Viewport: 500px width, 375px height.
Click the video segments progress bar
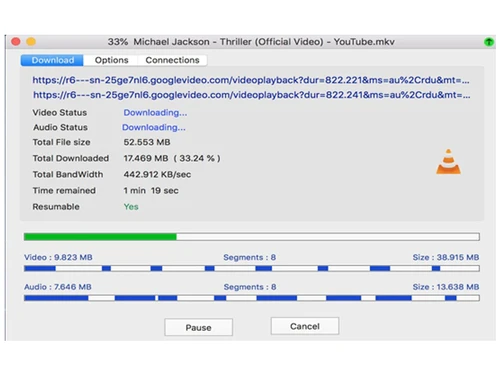pos(252,268)
